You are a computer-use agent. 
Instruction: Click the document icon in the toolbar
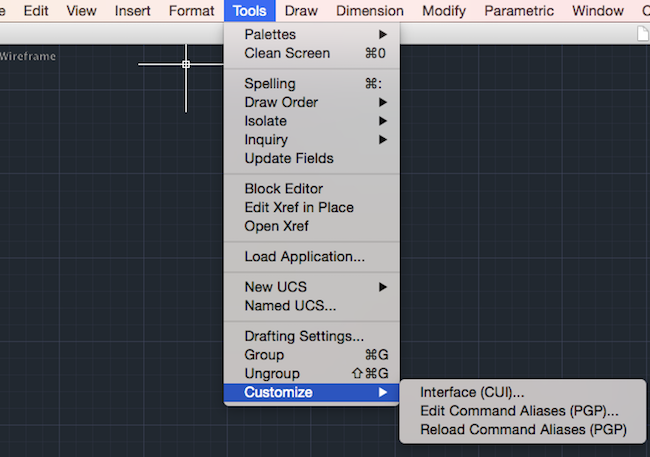click(643, 33)
